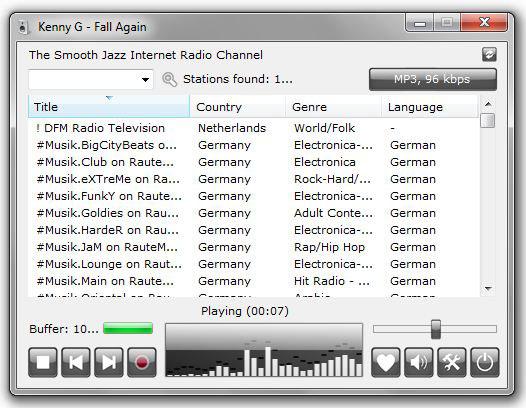Screen dimensions: 526x408
Task: Click the refresh icon in top right corner
Action: pyautogui.click(x=489, y=54)
